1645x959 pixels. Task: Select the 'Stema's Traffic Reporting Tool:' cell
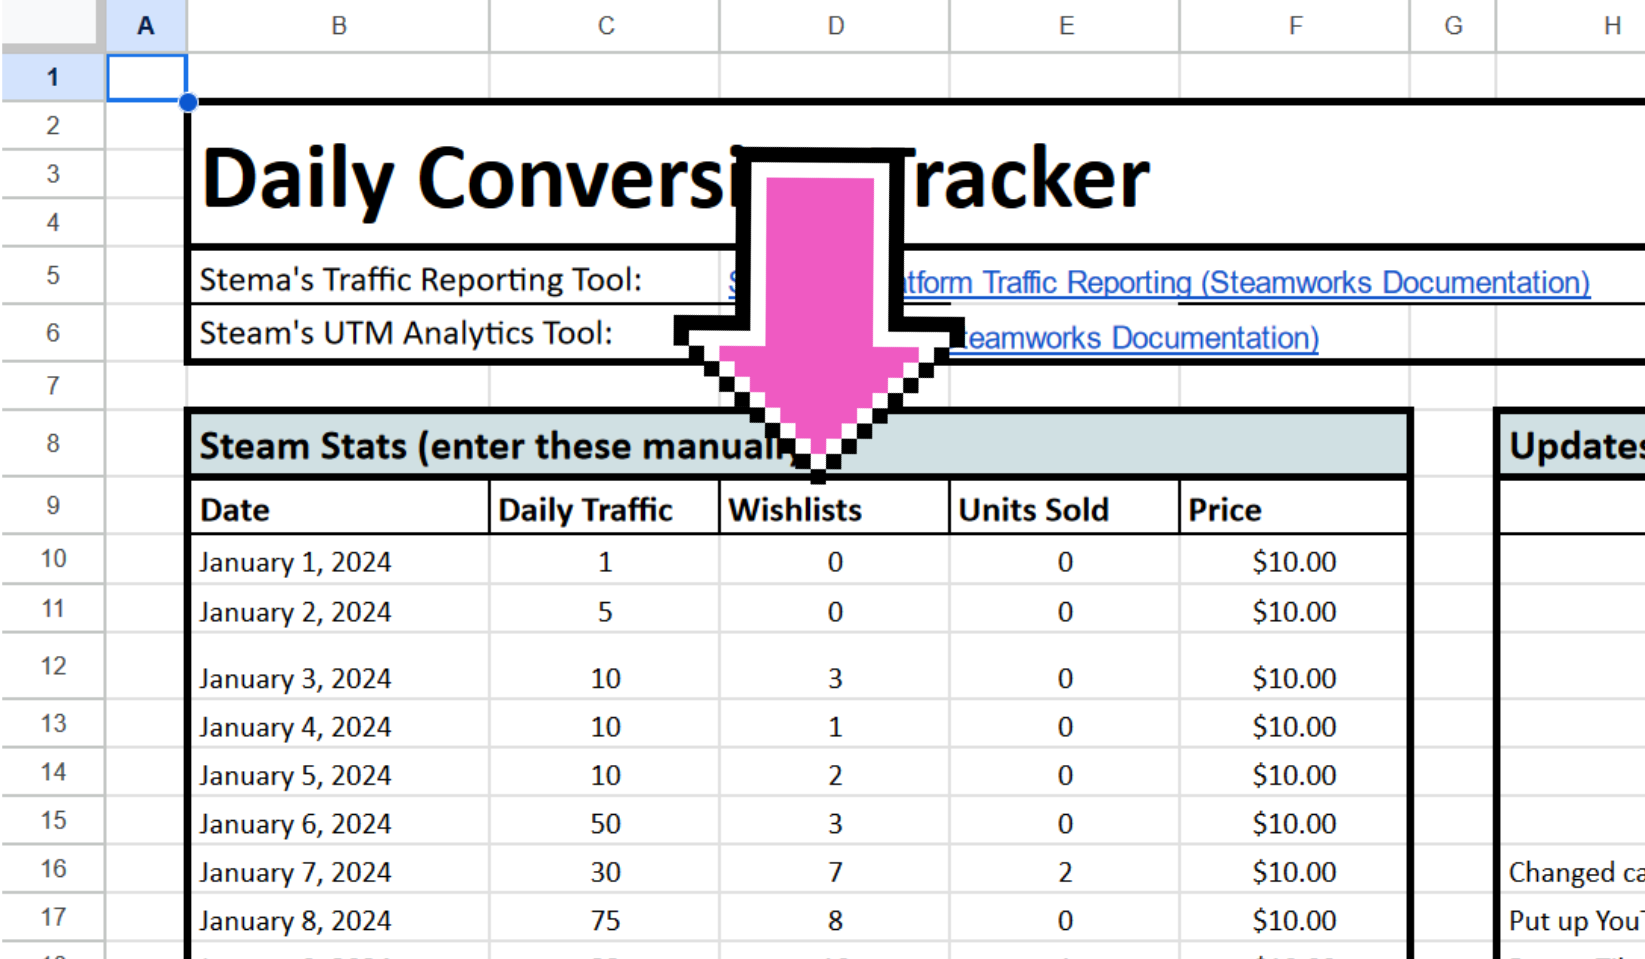[x=455, y=277]
